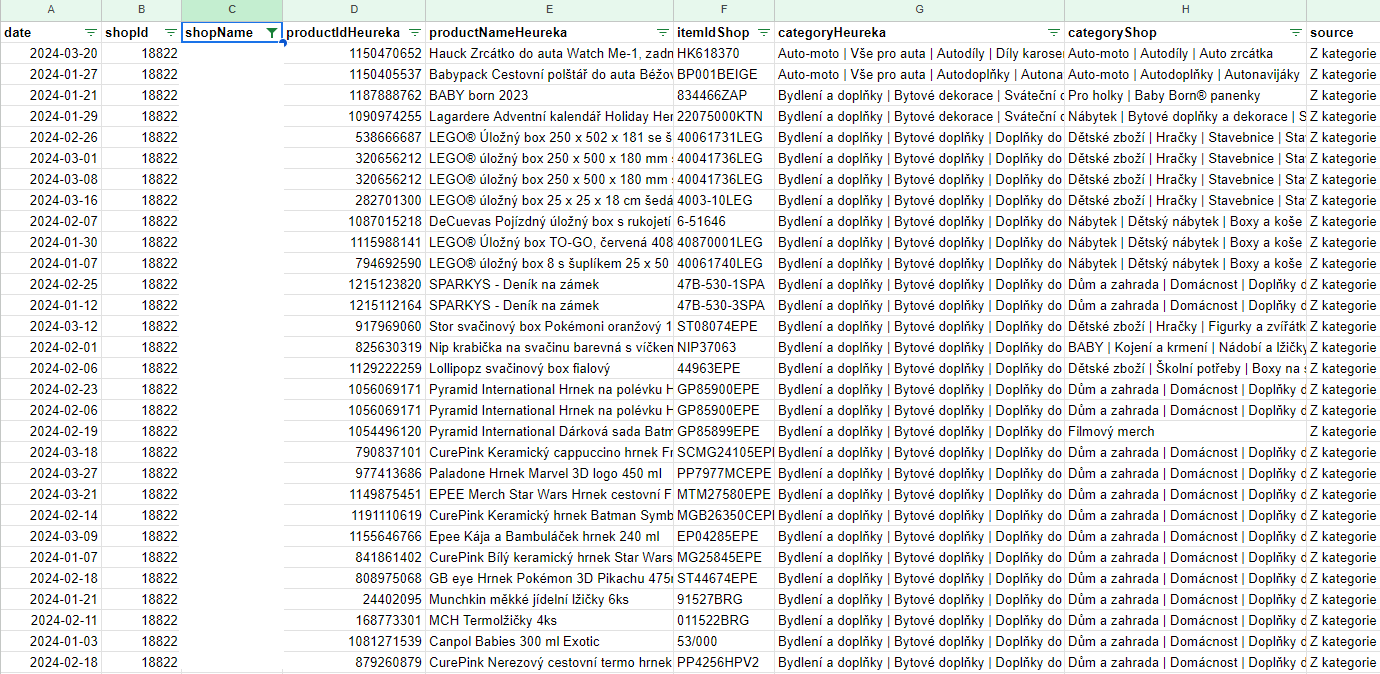Select the "Munchkin měkké jídelní lžičky 6ks" cell
The width and height of the screenshot is (1380, 674).
pyautogui.click(x=550, y=600)
